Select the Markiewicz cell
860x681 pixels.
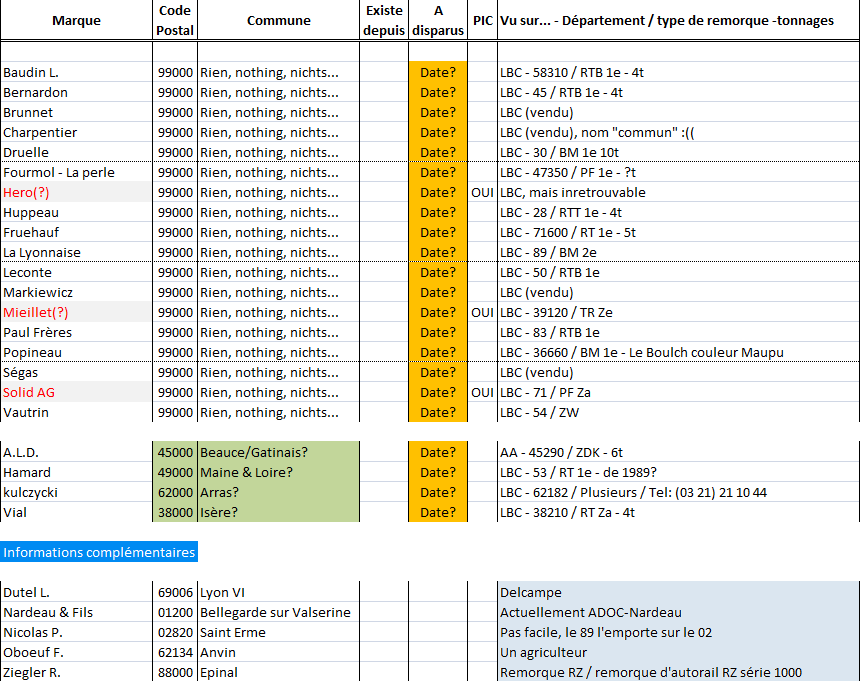pos(76,292)
